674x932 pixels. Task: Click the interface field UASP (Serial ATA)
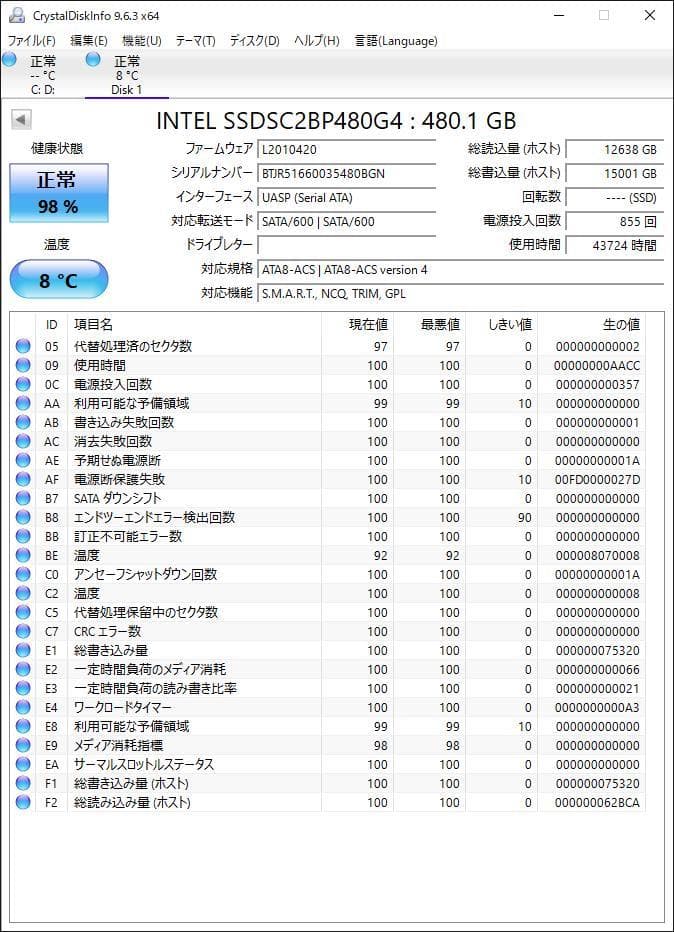[346, 197]
